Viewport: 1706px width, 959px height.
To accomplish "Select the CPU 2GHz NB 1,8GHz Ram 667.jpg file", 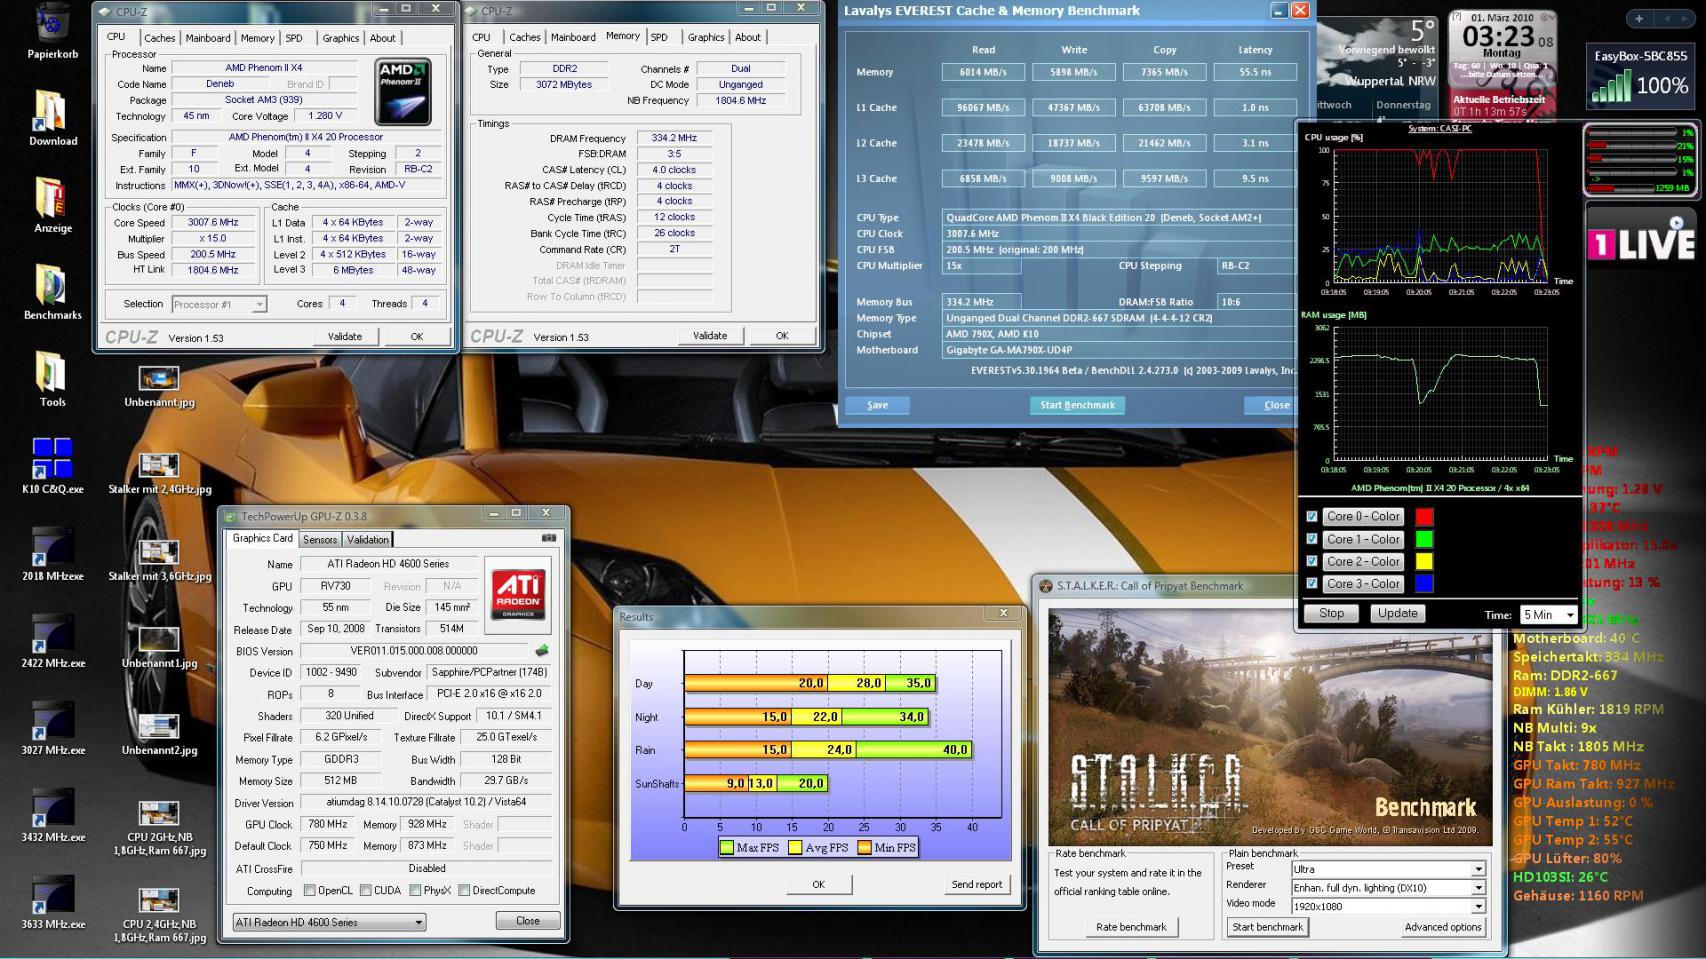I will [x=159, y=829].
